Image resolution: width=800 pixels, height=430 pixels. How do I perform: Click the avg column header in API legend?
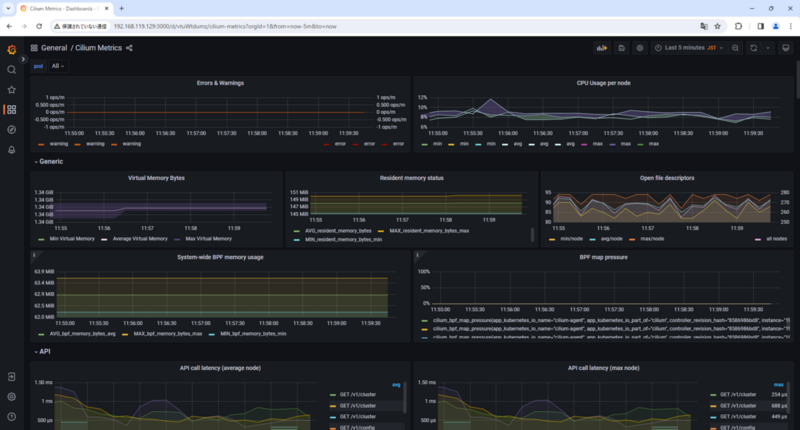tap(396, 385)
